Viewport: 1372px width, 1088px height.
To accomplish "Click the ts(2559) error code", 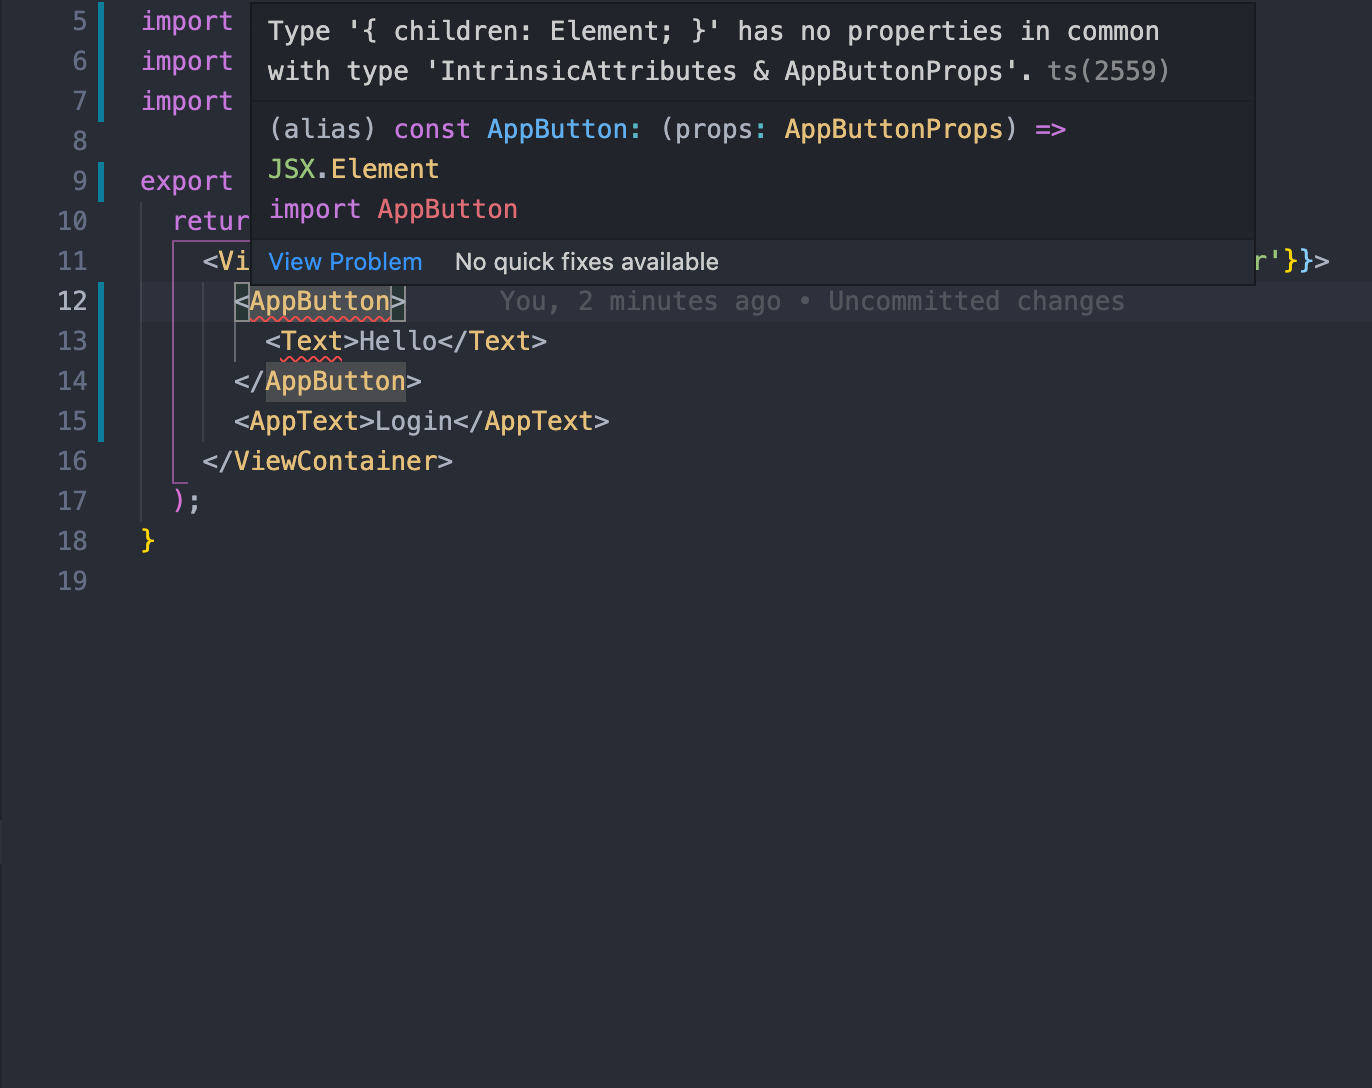I will pos(1108,71).
